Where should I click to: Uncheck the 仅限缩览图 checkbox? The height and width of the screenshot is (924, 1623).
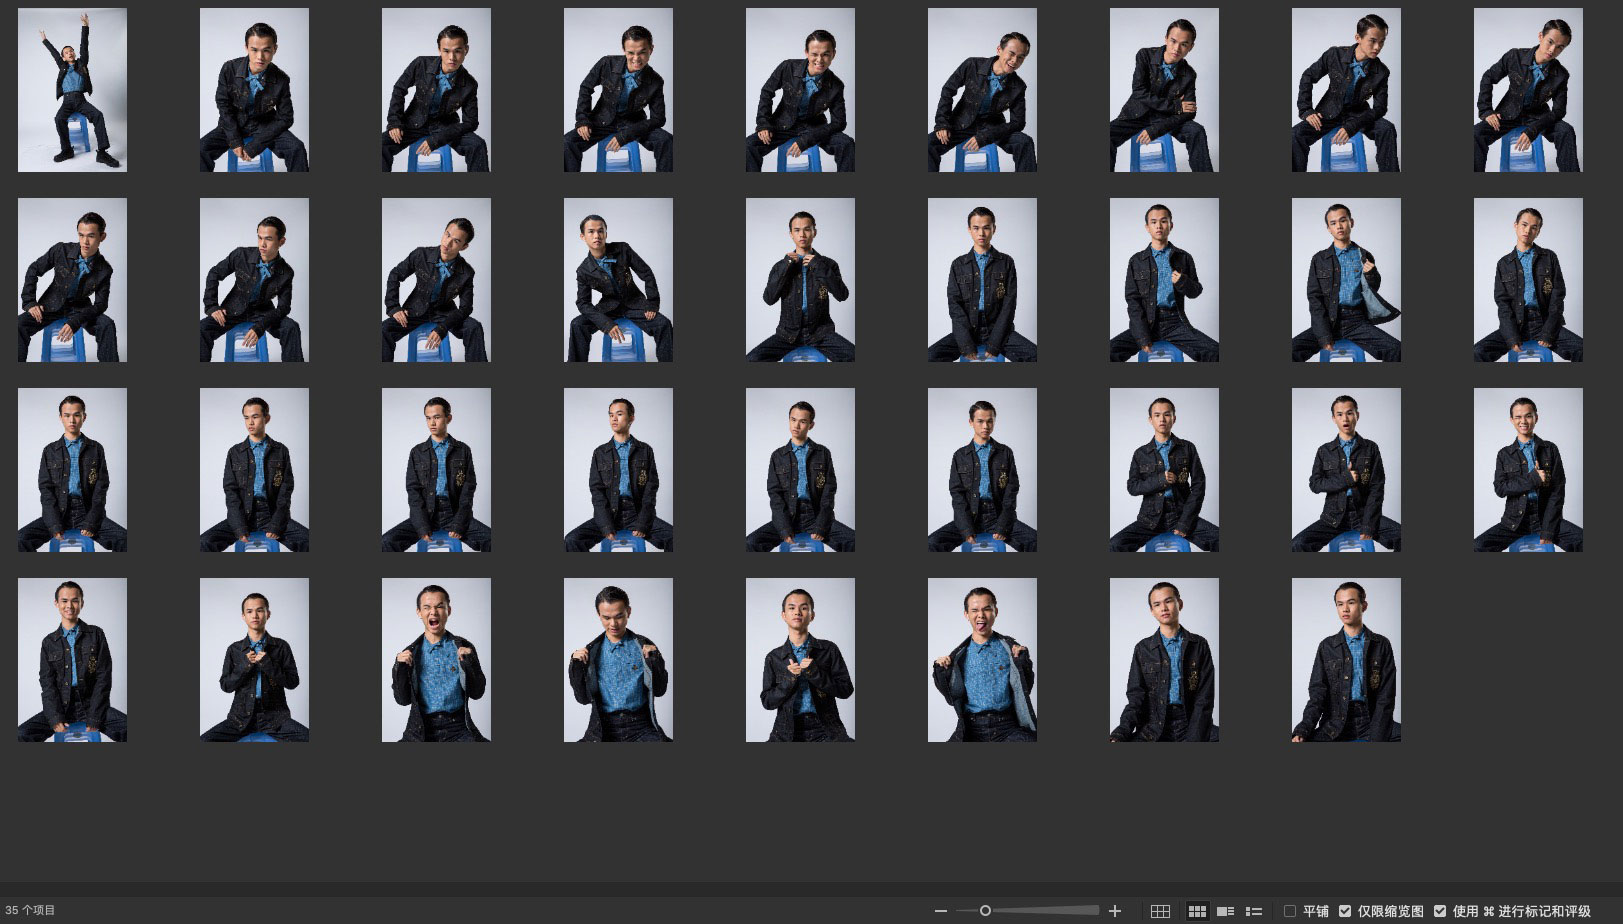(1345, 911)
